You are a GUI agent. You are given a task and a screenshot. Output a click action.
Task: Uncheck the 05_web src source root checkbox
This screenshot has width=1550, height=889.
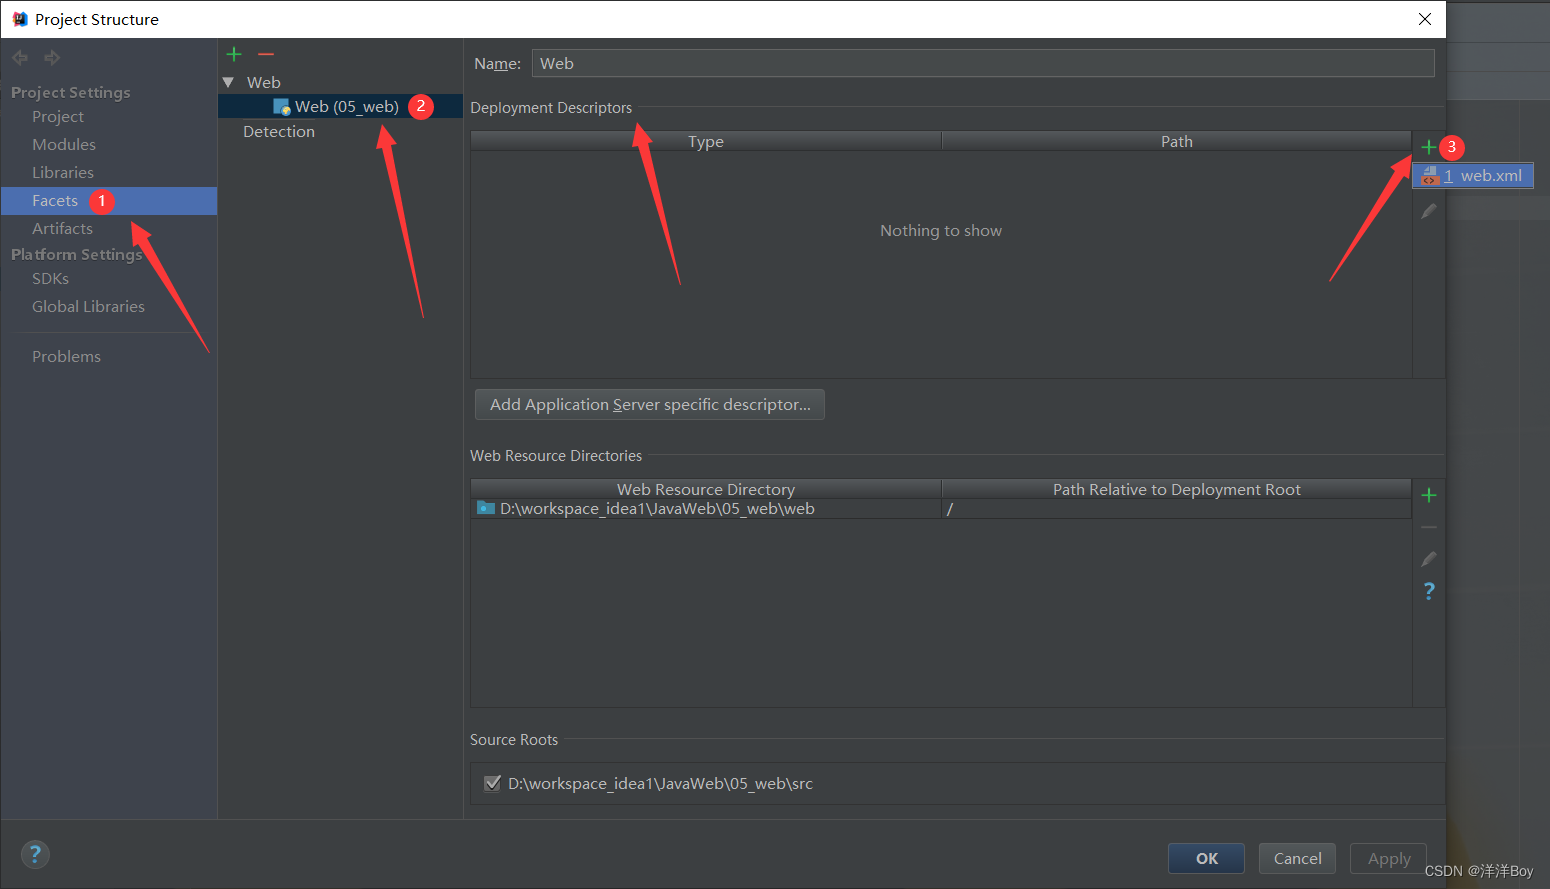click(x=492, y=783)
